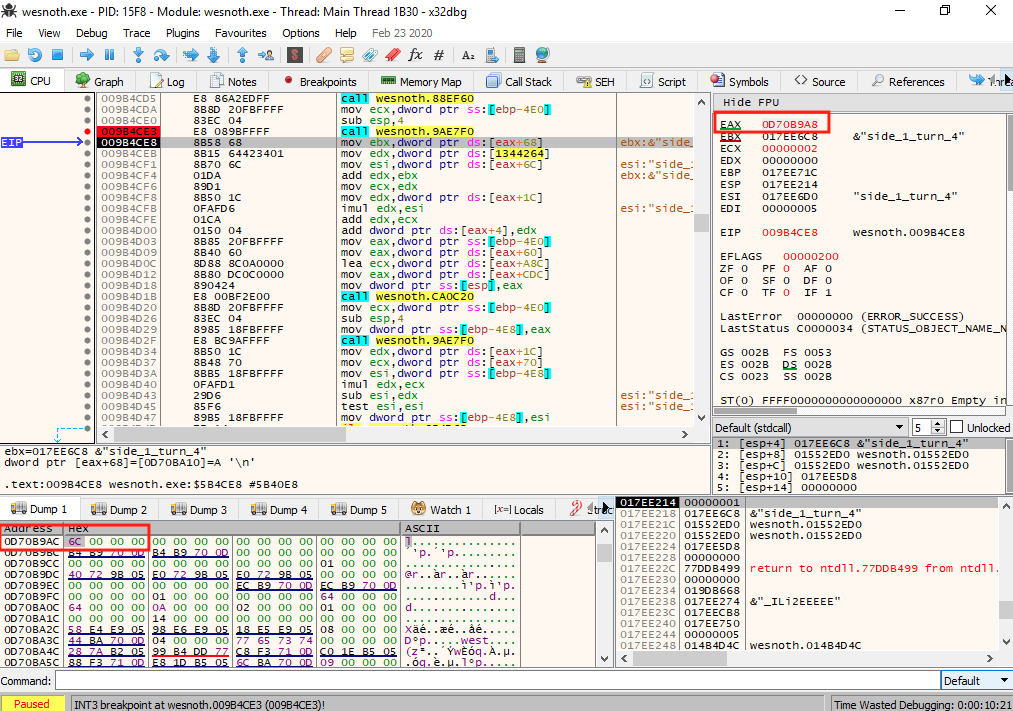The image size is (1013, 711).
Task: Click the Open file folder icon
Action: [x=12, y=55]
